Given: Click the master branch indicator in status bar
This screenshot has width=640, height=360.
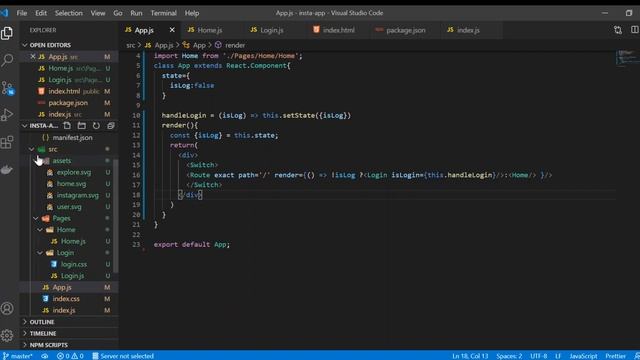Looking at the screenshot, I should pyautogui.click(x=17, y=356).
